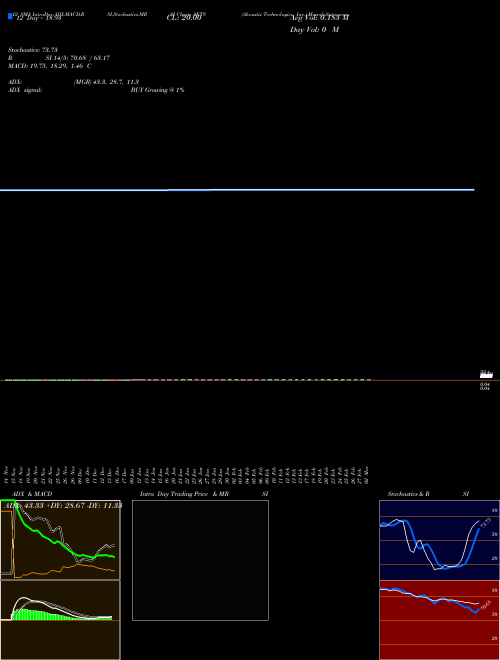
Task: Open the ADX line chart panel
Action: tap(60, 540)
